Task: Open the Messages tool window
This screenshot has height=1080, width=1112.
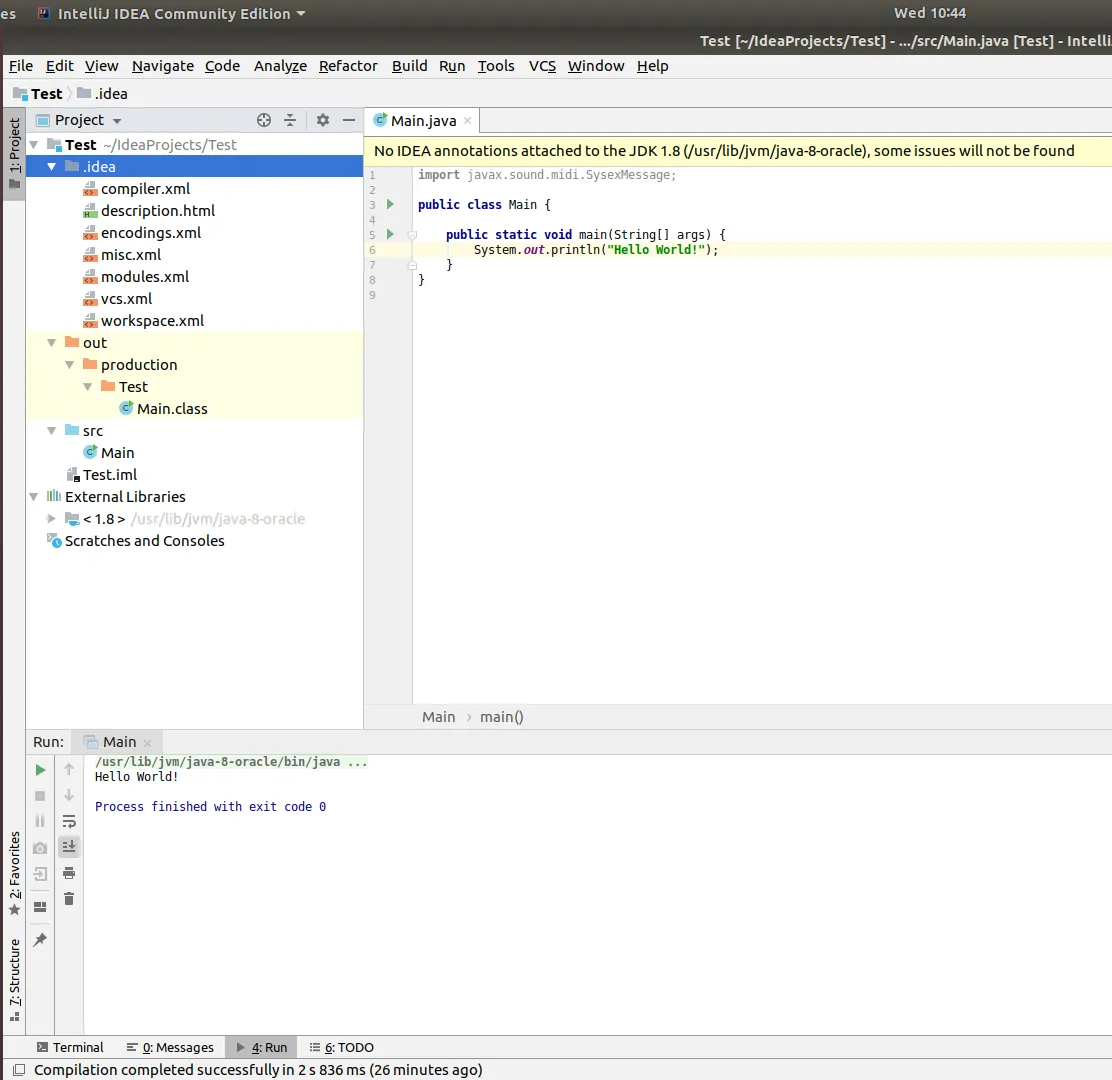Action: (169, 1047)
